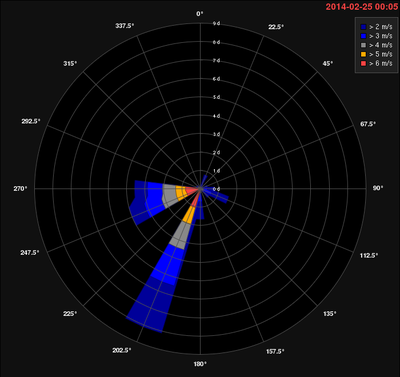Click the gray > 4 m/s legend swatch

pos(363,45)
